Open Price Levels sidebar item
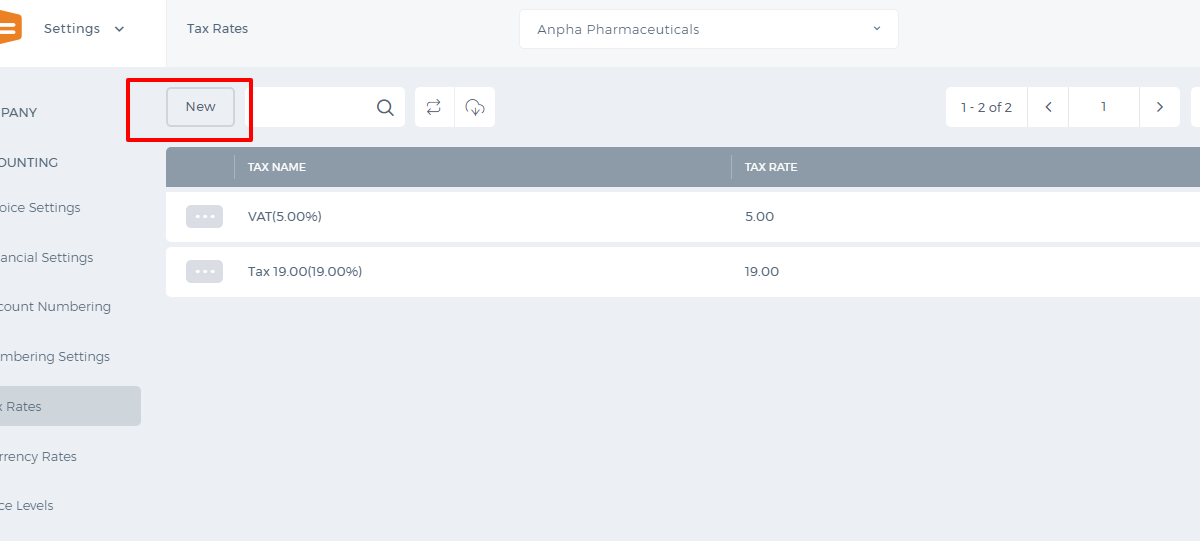 [27, 505]
